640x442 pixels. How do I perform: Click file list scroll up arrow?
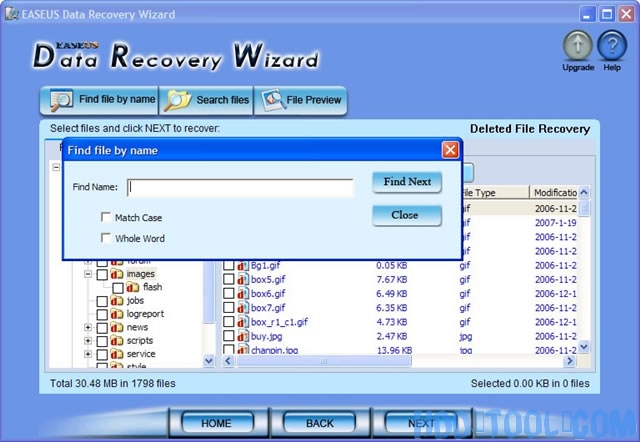pyautogui.click(x=584, y=192)
